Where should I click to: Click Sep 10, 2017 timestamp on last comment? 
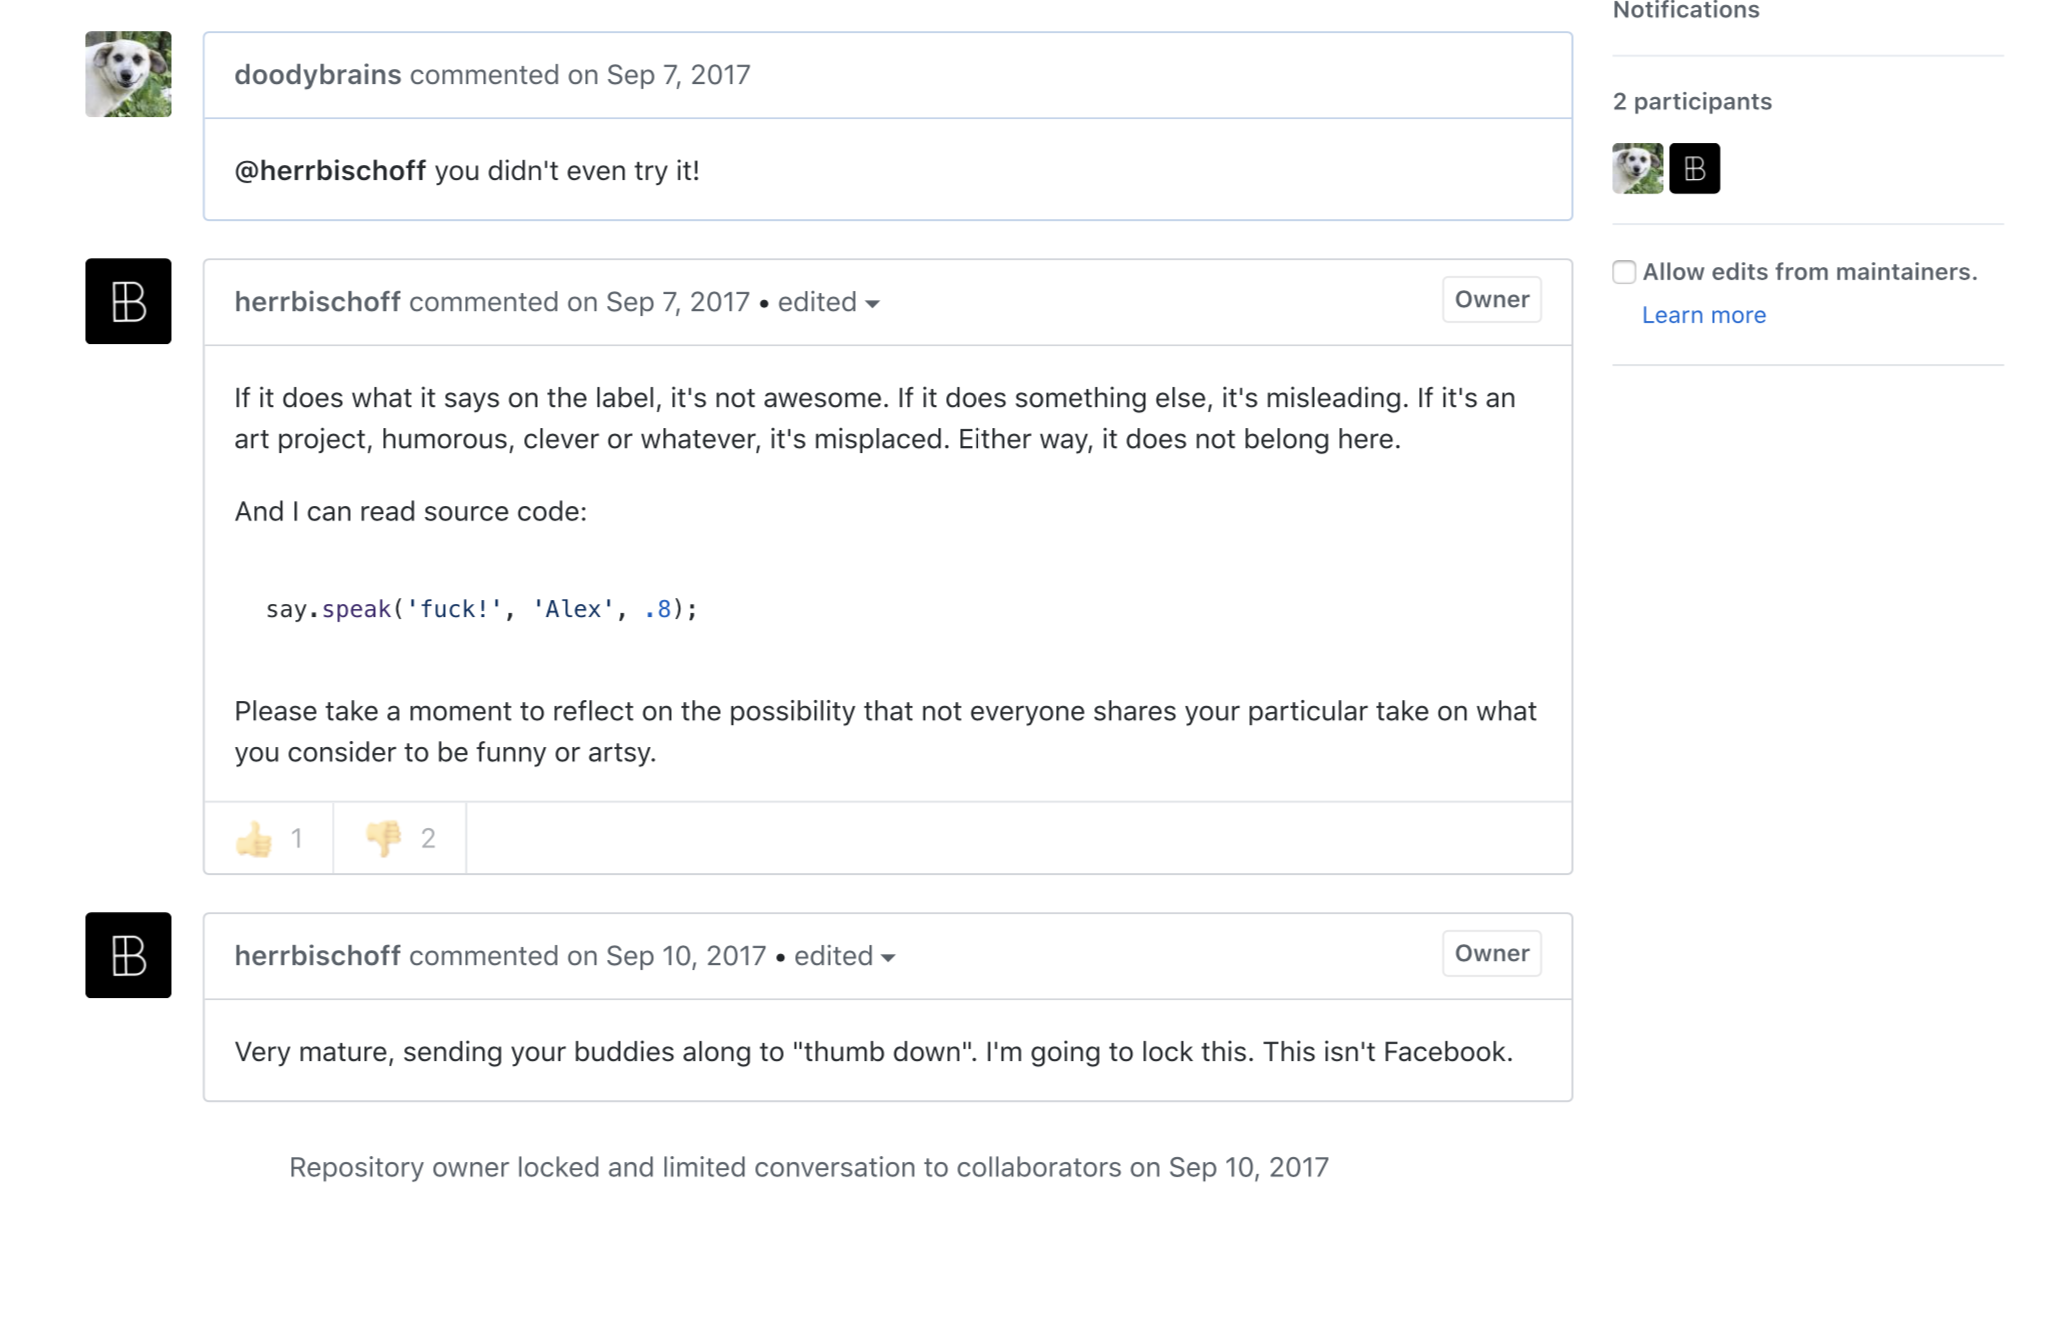[x=685, y=956]
